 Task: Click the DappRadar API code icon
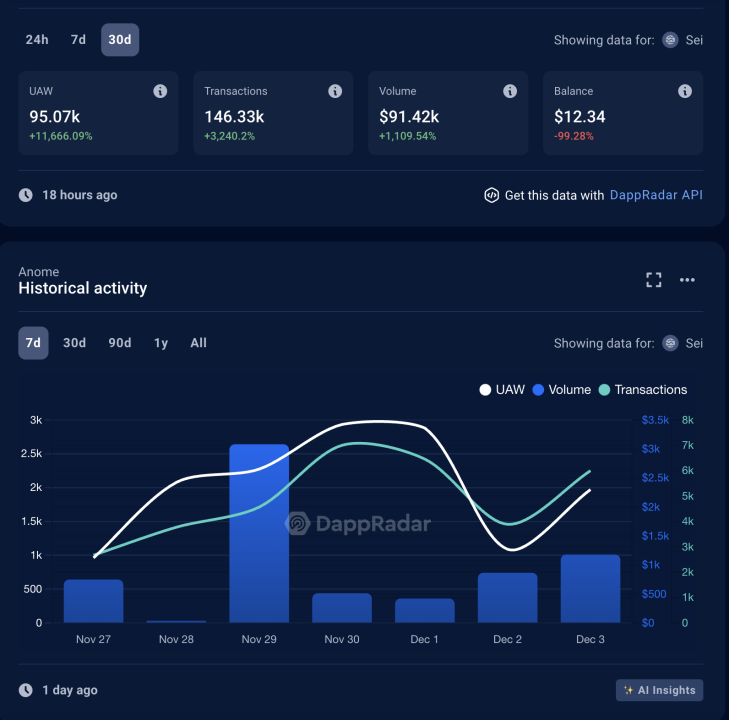(x=491, y=195)
